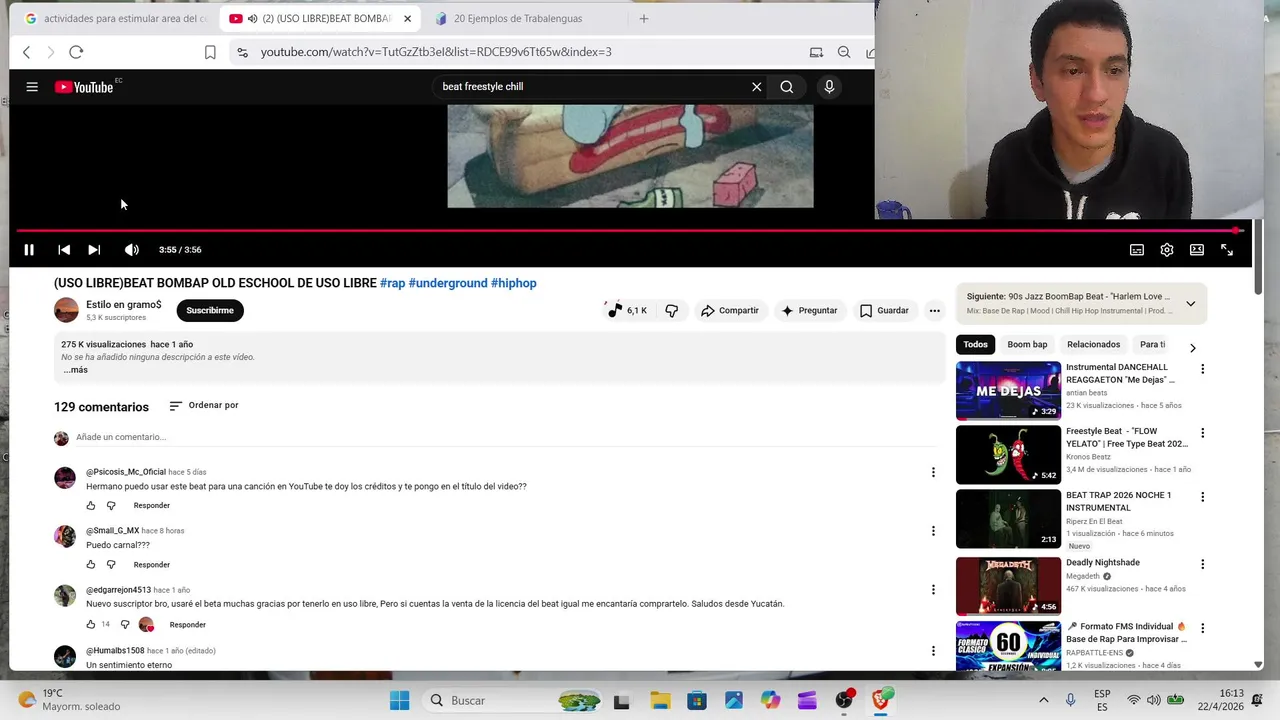Viewport: 1280px width, 720px height.
Task: Skip back to the previous video
Action: (64, 250)
